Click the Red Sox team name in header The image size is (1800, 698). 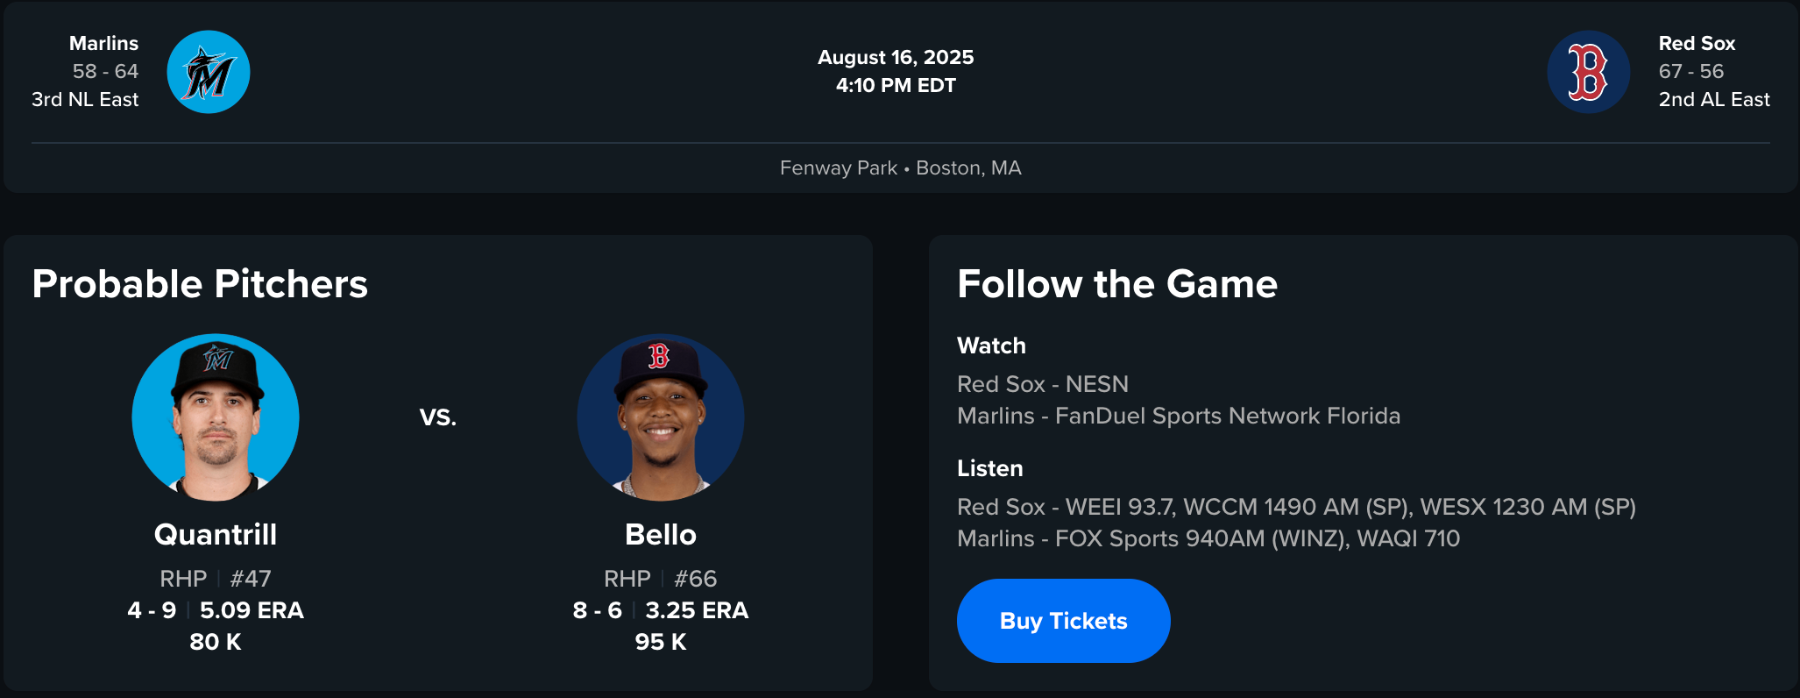tap(1696, 43)
